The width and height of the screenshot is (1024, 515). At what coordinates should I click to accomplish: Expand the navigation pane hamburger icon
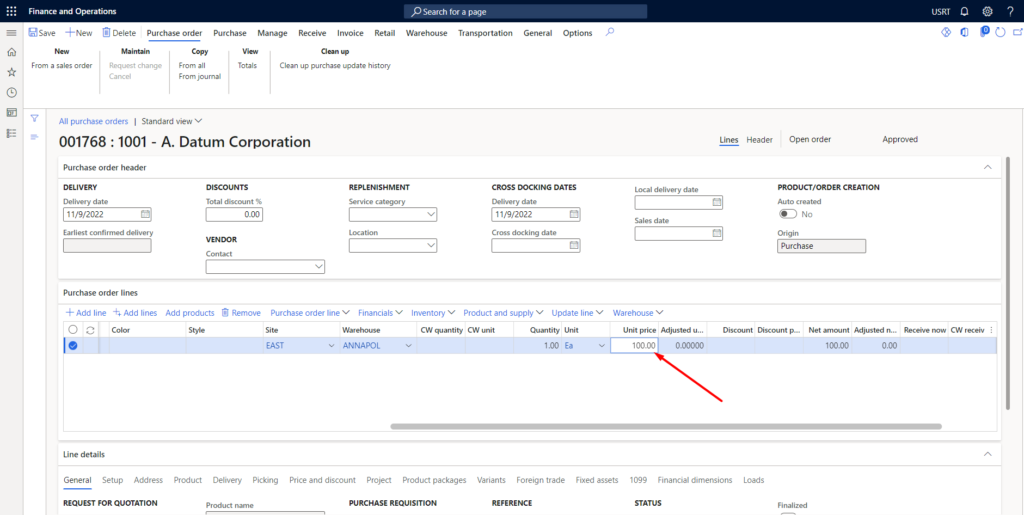[x=11, y=33]
